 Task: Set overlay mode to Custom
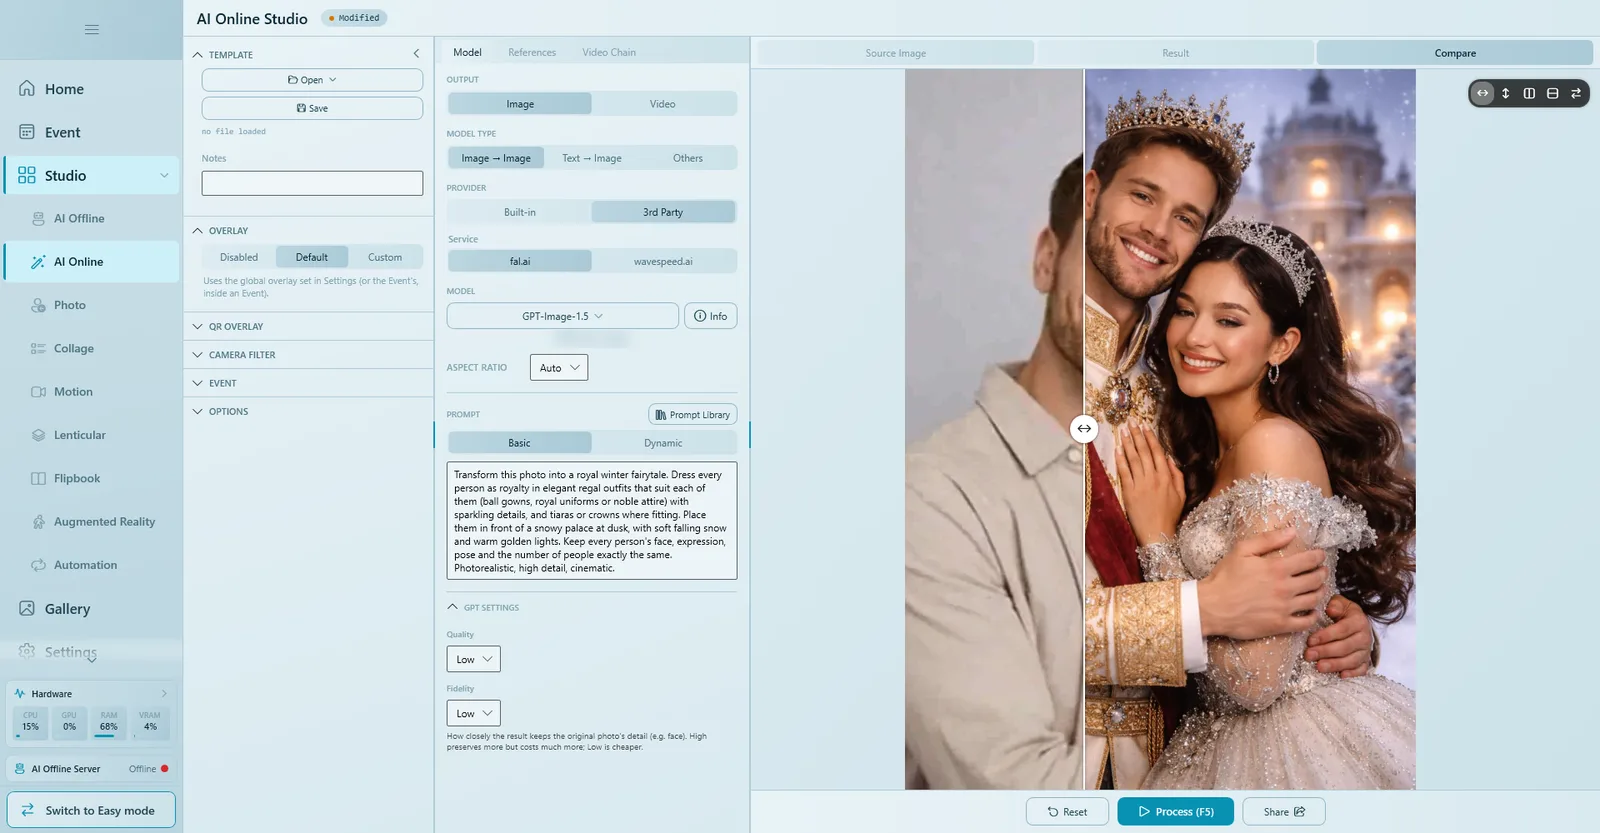(385, 257)
